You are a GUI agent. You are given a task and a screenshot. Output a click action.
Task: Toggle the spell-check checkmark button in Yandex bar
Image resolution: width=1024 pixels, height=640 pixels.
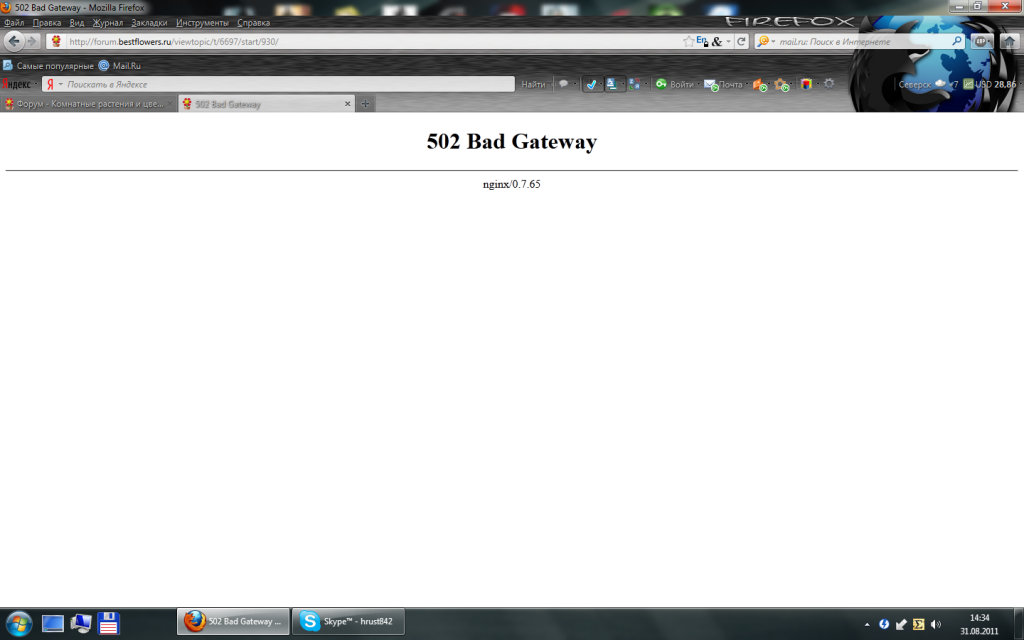click(591, 85)
